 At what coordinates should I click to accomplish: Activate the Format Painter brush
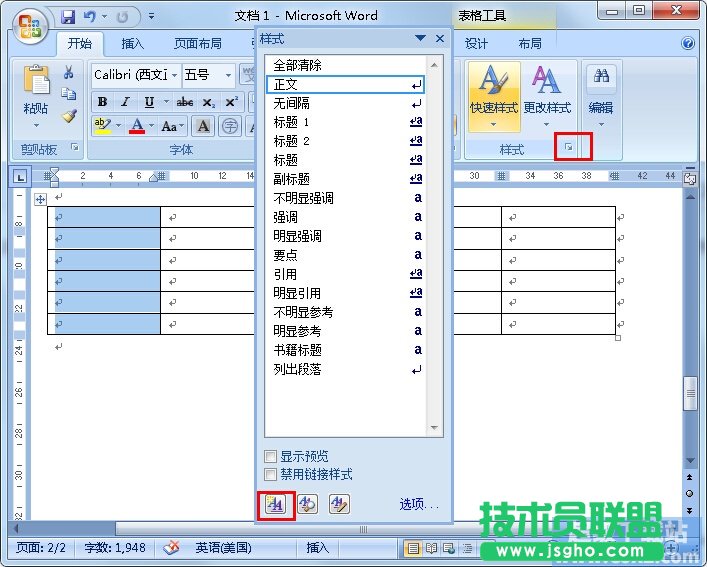[x=69, y=115]
